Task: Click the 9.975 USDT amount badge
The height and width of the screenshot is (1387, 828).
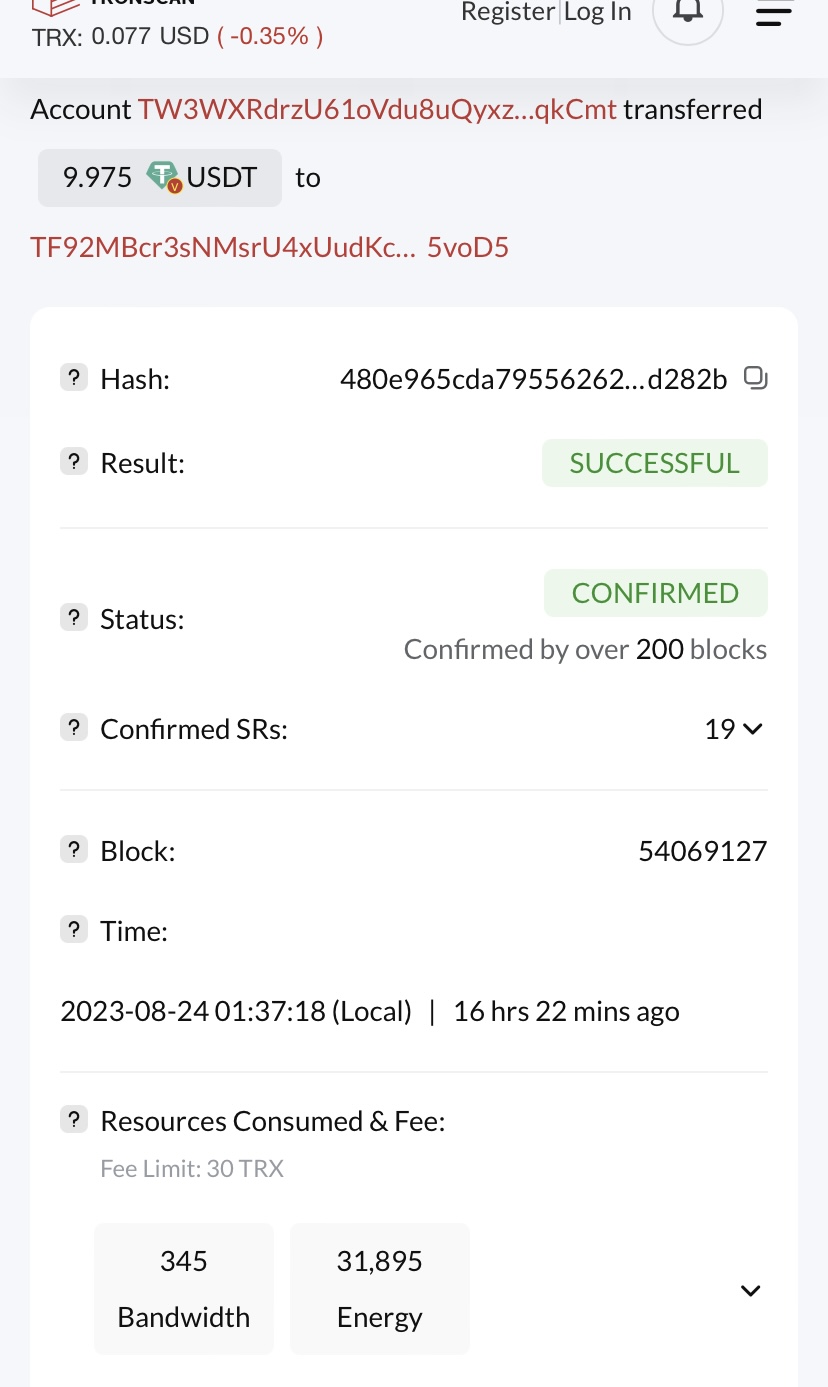Action: tap(160, 178)
